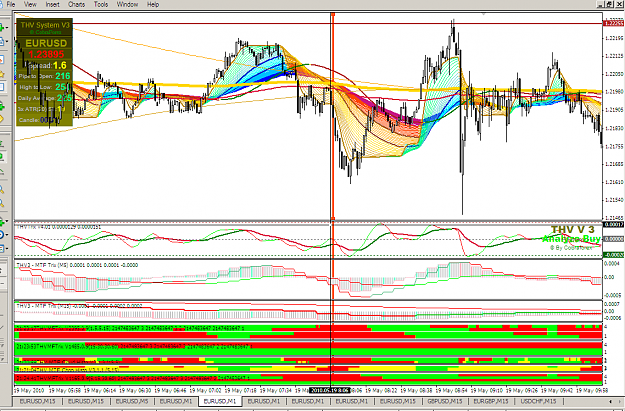Click the Analyze Buy signal text

pos(571,239)
